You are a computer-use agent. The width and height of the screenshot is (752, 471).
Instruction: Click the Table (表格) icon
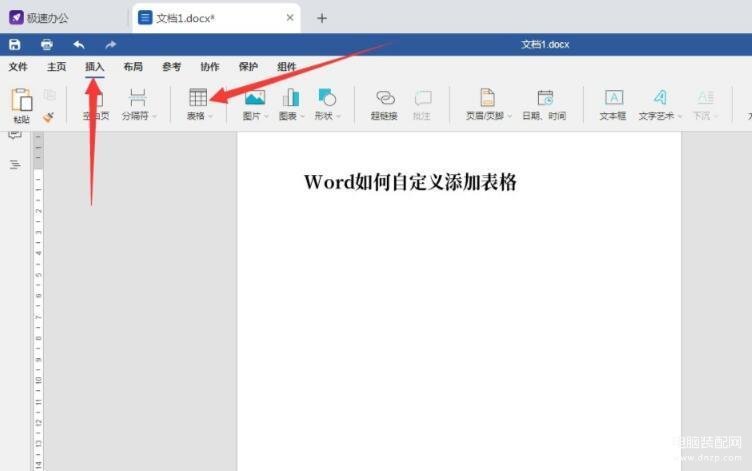coord(198,97)
